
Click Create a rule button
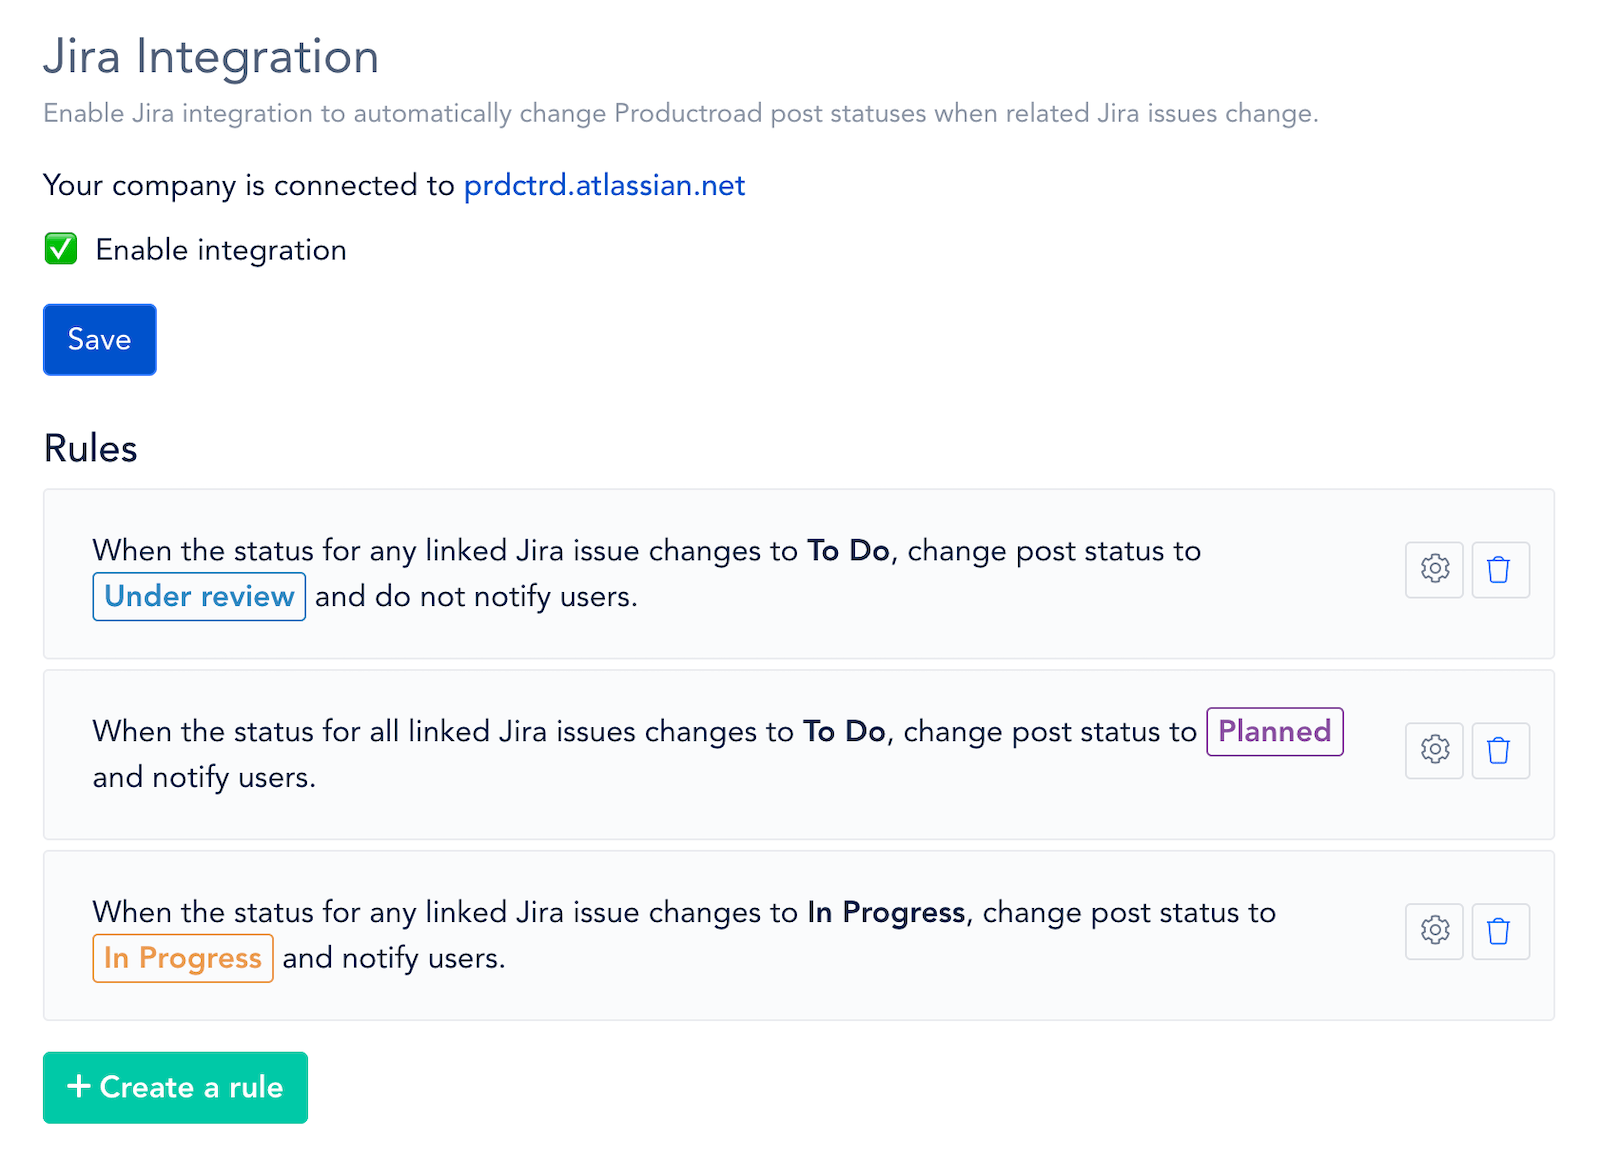[x=175, y=1088]
